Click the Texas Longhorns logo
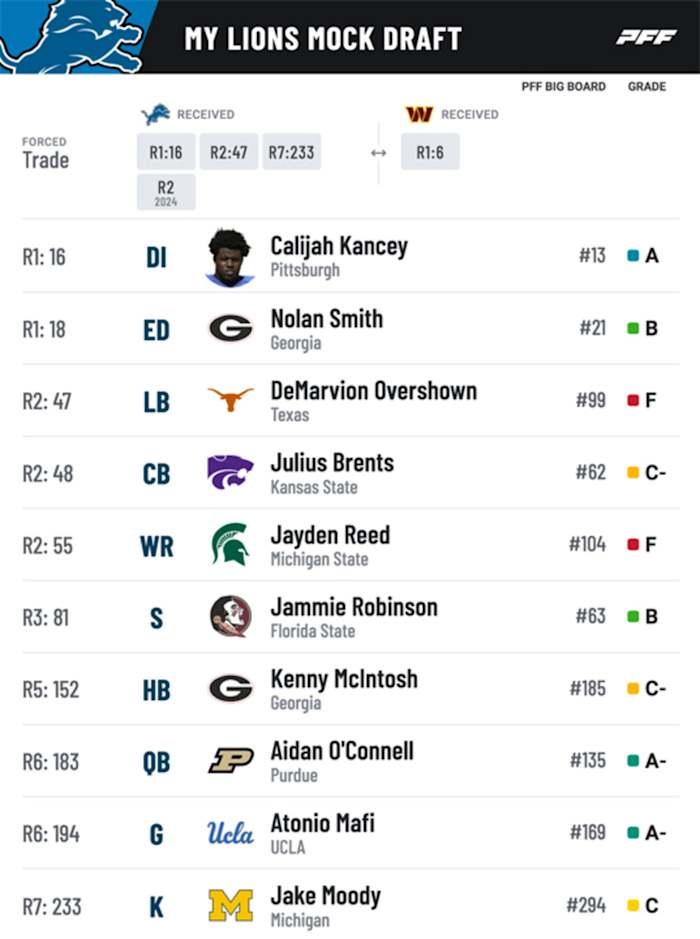This screenshot has height=939, width=700. tap(231, 400)
